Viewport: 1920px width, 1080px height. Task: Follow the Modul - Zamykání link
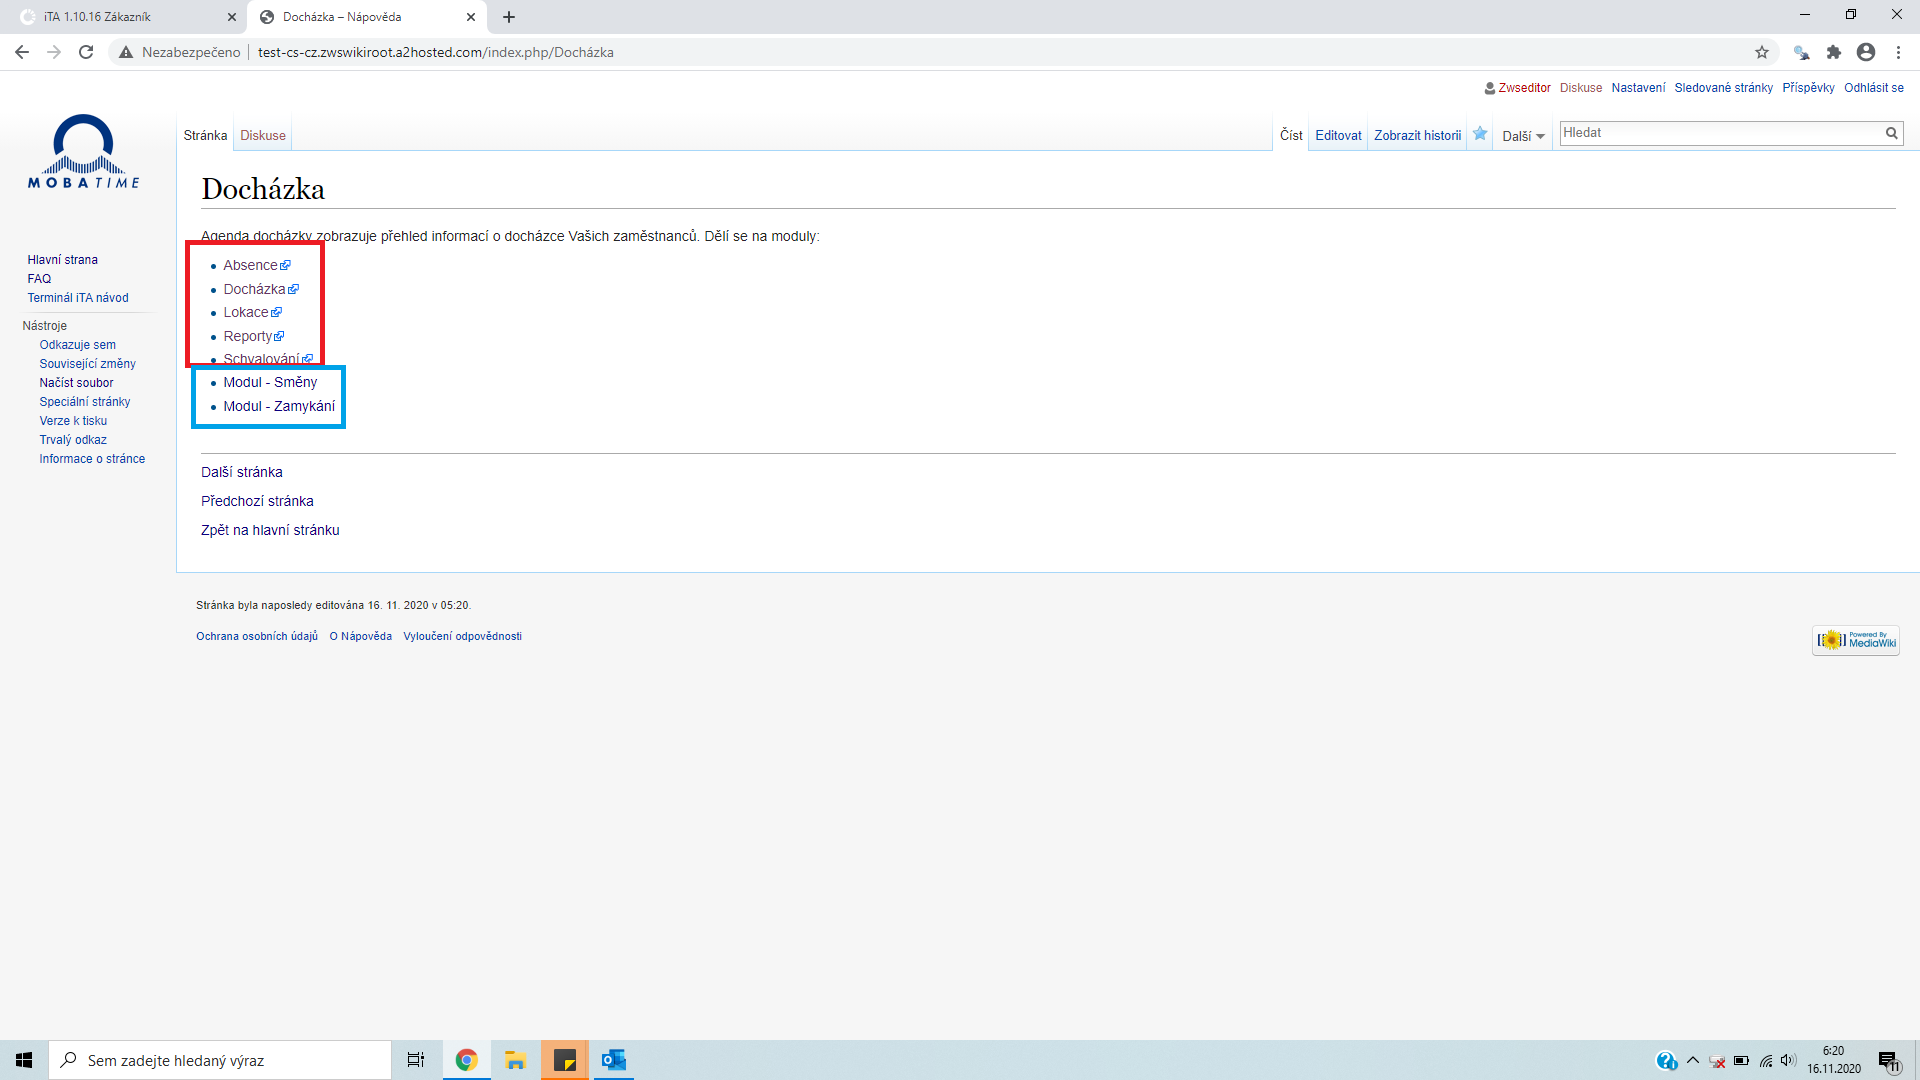279,406
